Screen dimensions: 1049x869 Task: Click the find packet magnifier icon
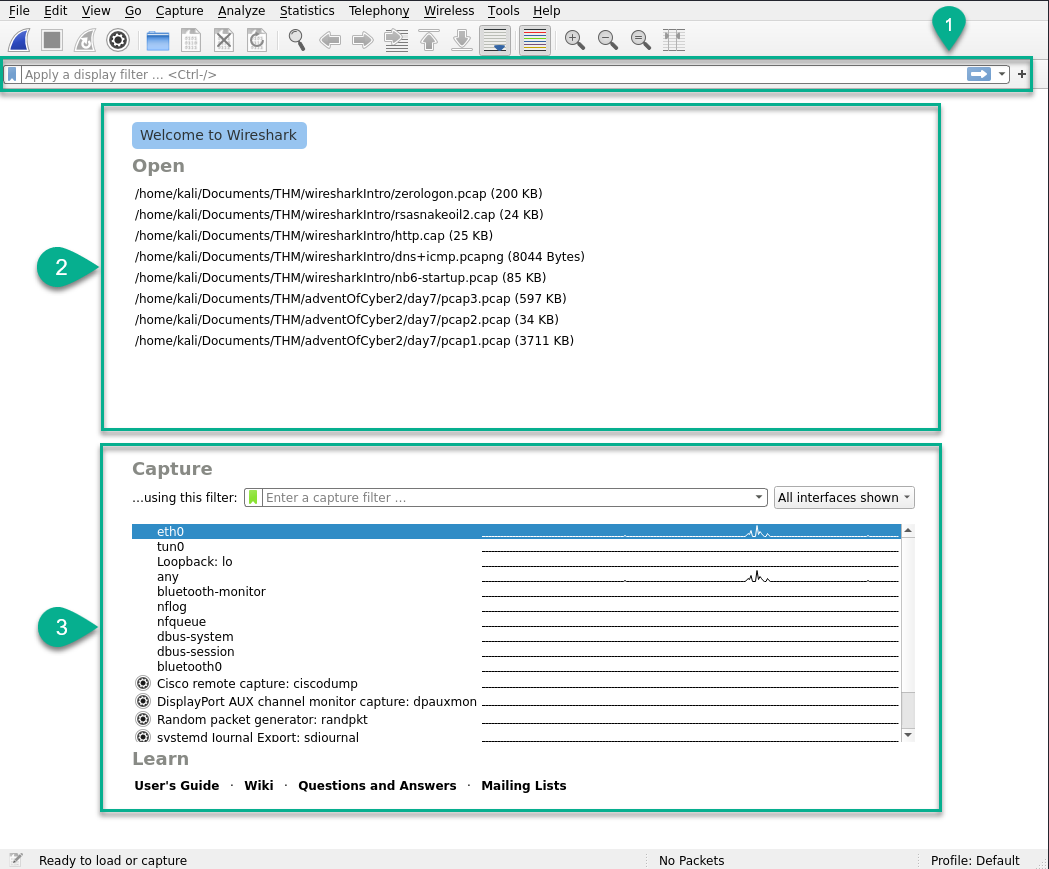(x=296, y=40)
